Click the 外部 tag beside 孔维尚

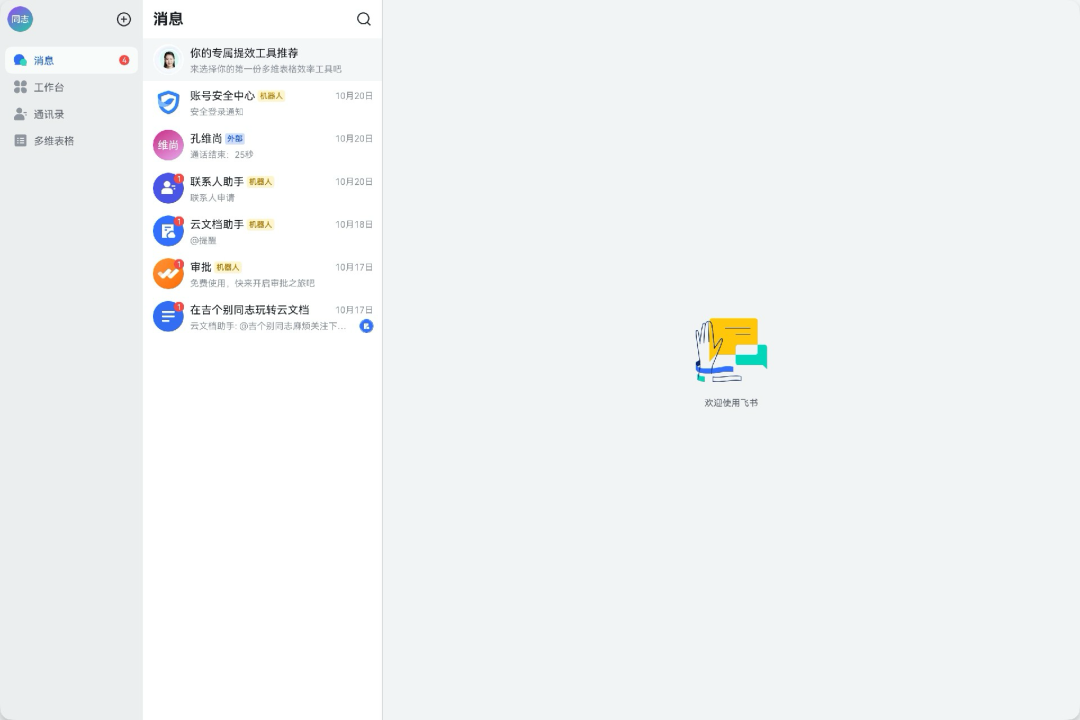235,138
